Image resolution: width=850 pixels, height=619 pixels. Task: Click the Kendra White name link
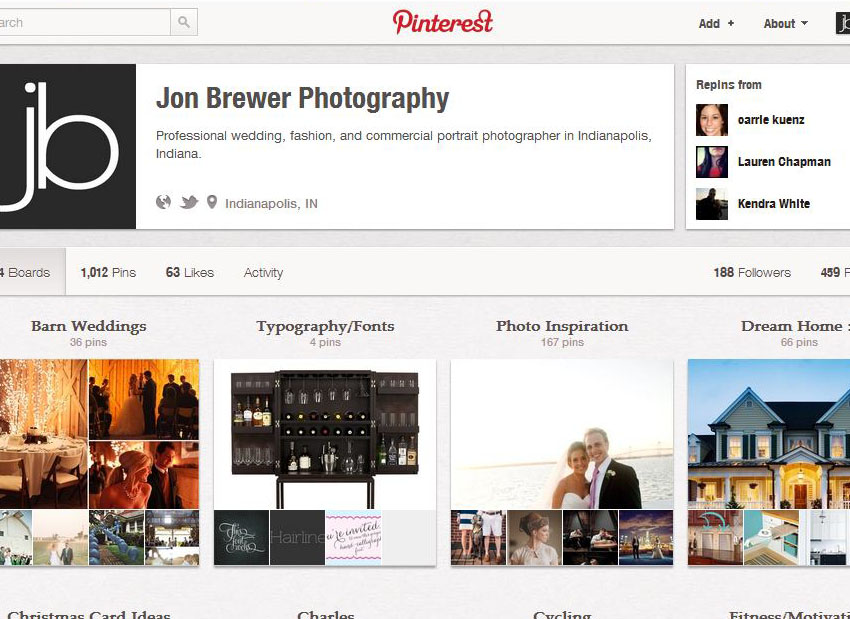tap(774, 204)
